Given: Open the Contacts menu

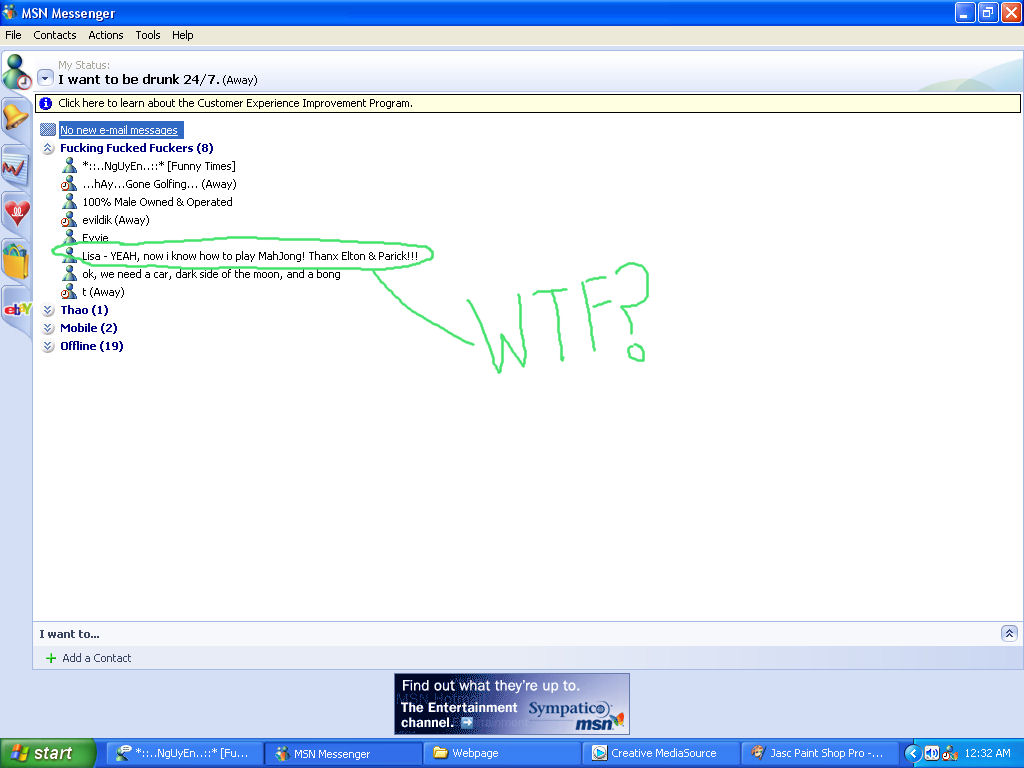Looking at the screenshot, I should [x=54, y=35].
